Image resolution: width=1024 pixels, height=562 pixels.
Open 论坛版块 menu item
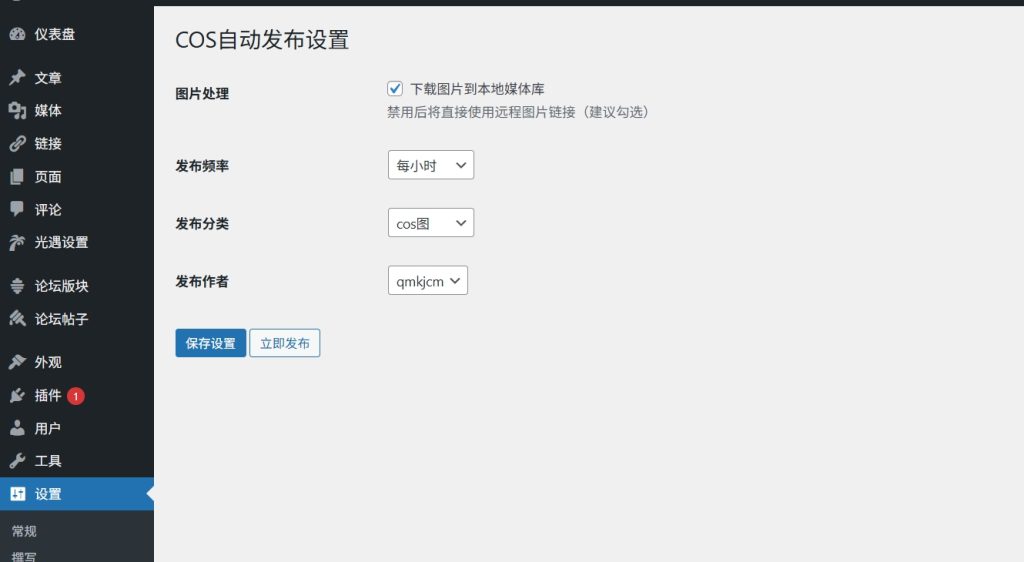coord(76,285)
